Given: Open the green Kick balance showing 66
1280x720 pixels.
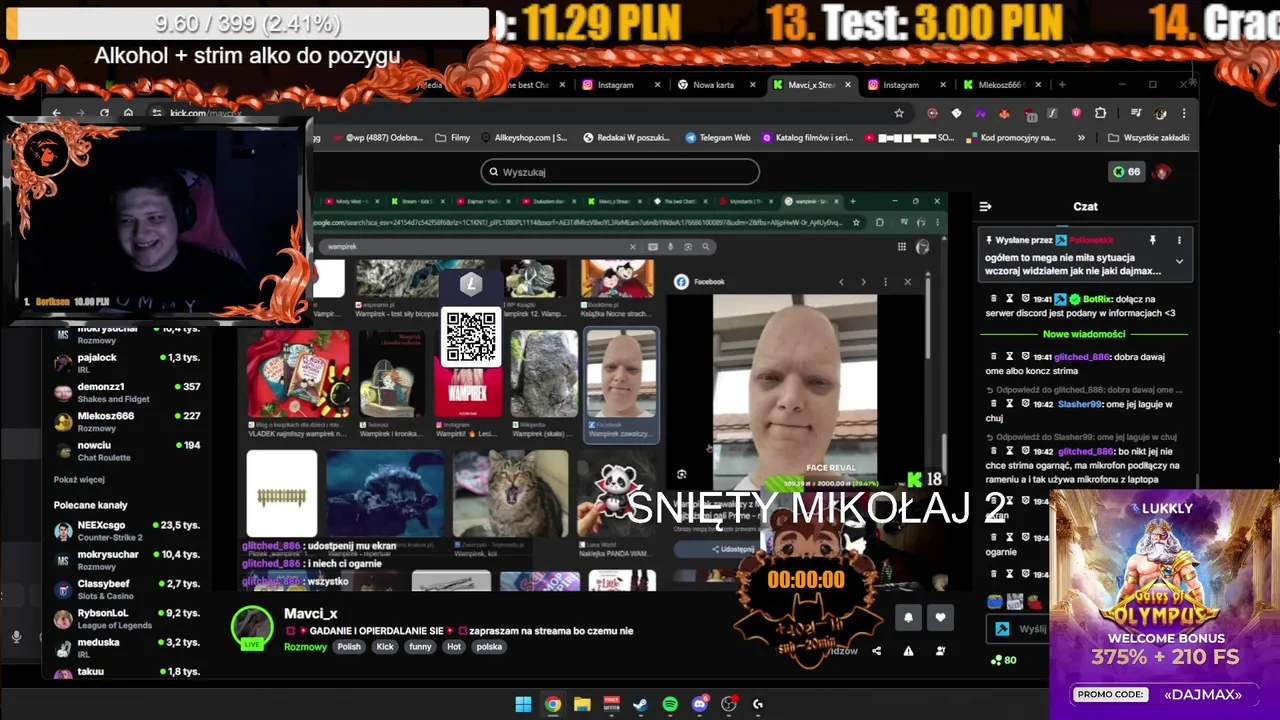Looking at the screenshot, I should click(1127, 172).
